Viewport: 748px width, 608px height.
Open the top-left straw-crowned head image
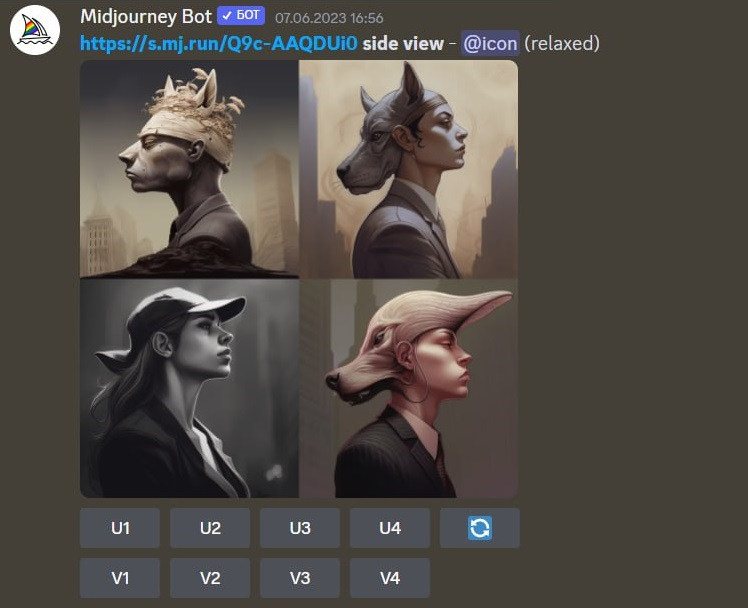click(x=189, y=169)
